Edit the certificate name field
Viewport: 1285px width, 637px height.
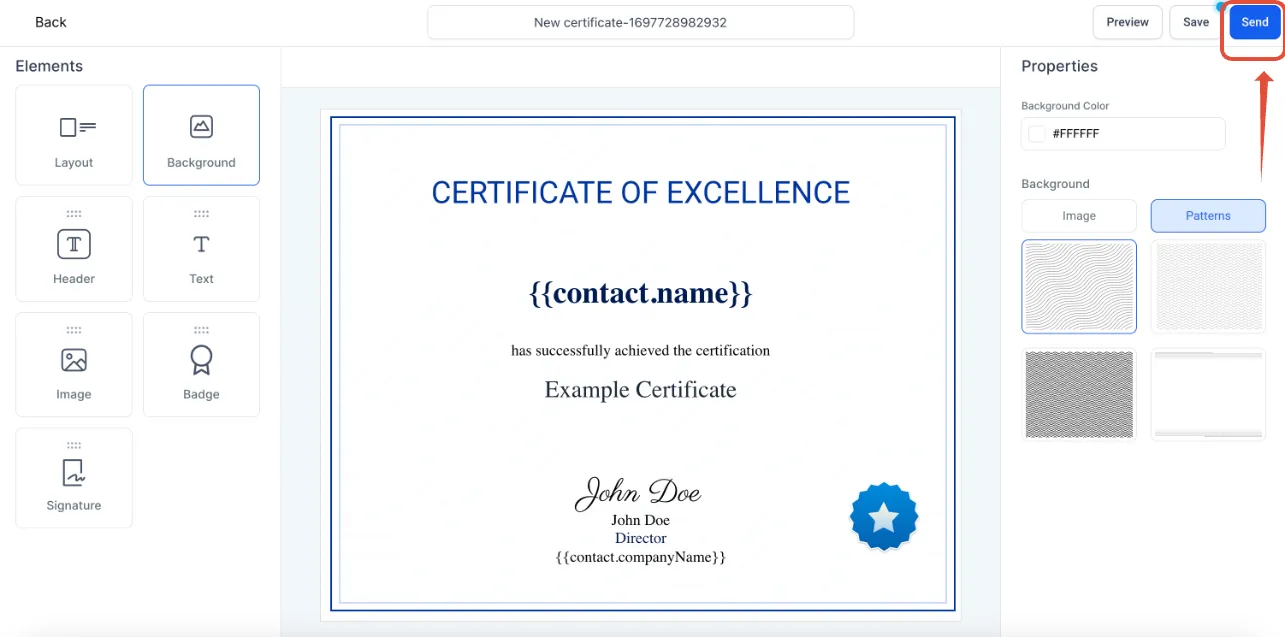(x=641, y=22)
